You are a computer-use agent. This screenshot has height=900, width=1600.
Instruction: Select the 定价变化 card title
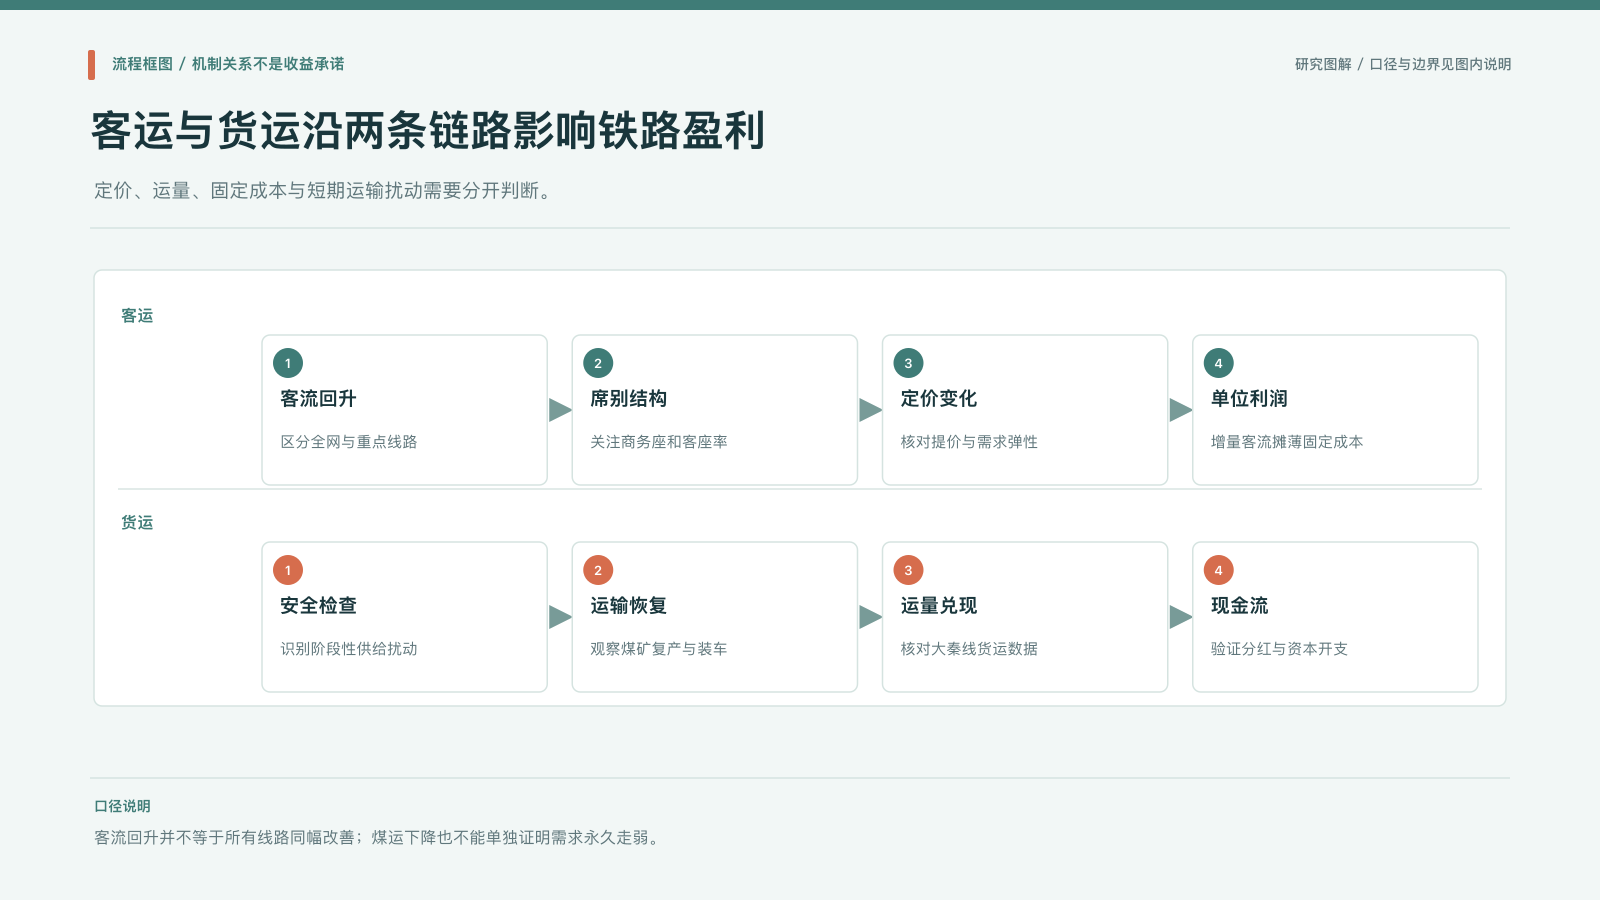coord(938,399)
